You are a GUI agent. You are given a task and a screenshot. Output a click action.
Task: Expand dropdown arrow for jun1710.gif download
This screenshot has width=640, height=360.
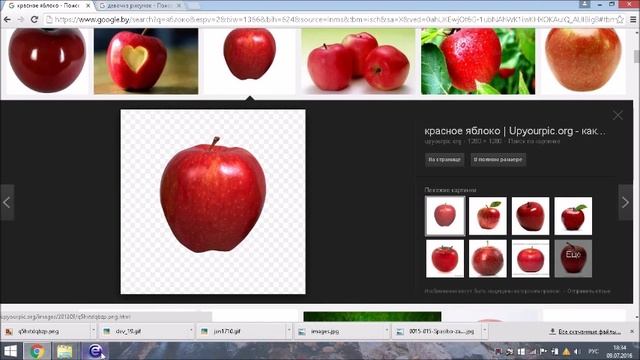tap(289, 331)
